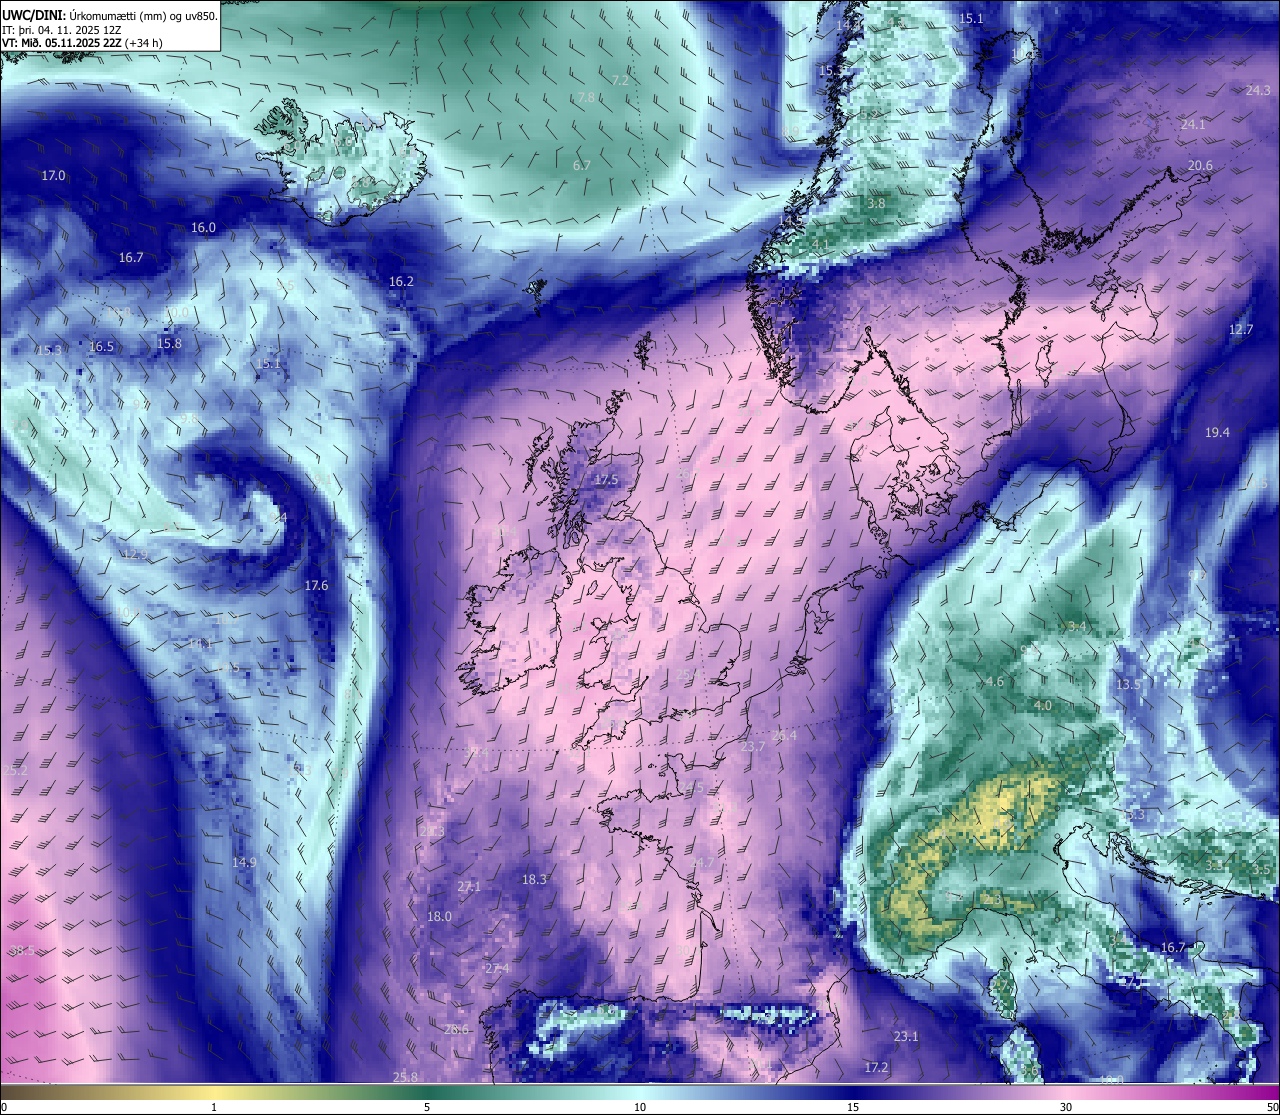Screen dimensions: 1280x1115
Task: Click the valid time line 'VT: Mið. 05.11.2025 22Z (+34 h)'
Action: point(82,43)
